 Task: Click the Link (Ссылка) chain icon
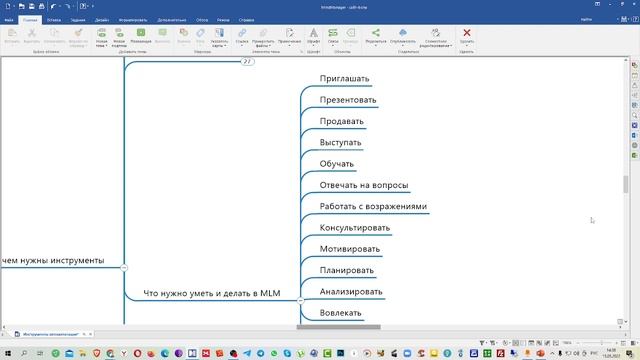click(x=242, y=33)
